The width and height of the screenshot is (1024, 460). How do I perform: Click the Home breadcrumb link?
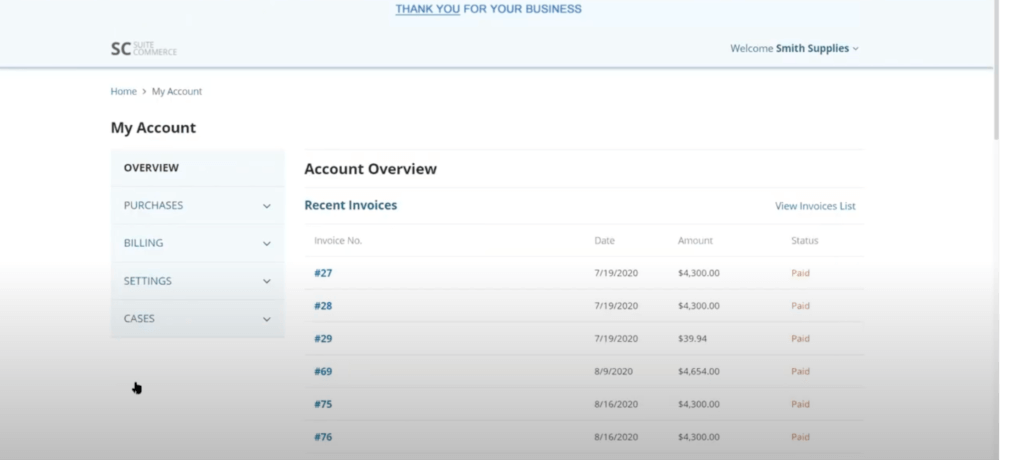pyautogui.click(x=123, y=91)
